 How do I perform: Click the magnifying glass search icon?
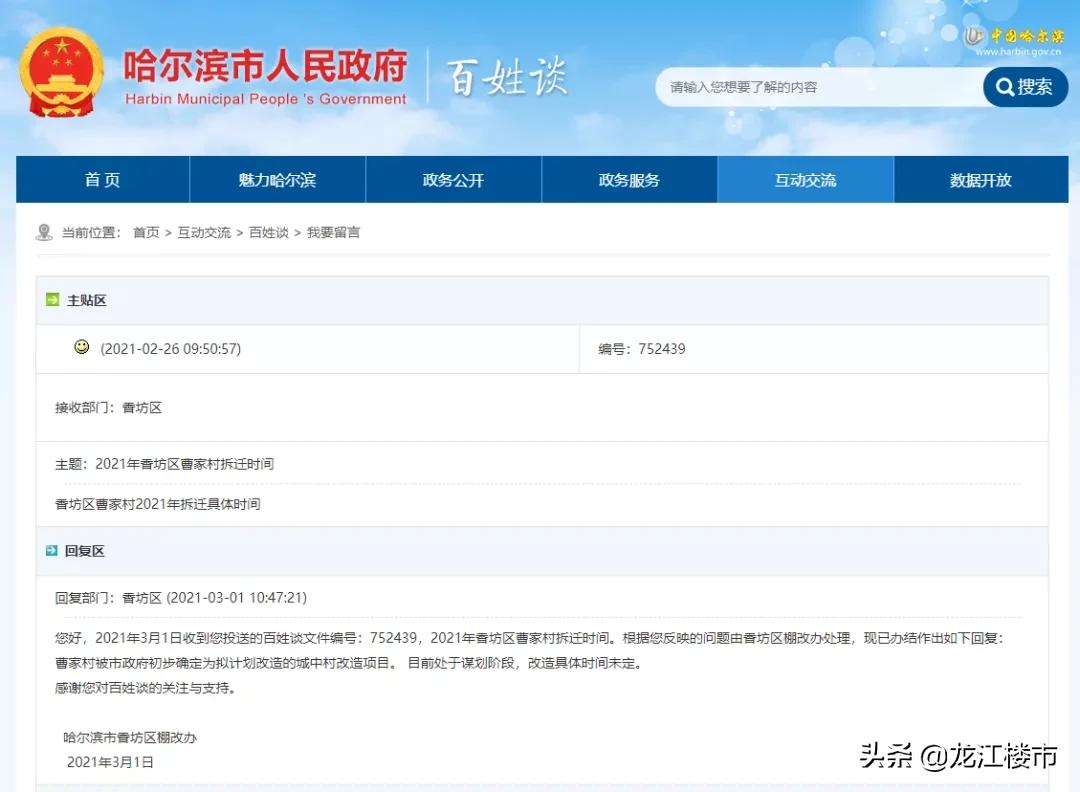[1004, 87]
